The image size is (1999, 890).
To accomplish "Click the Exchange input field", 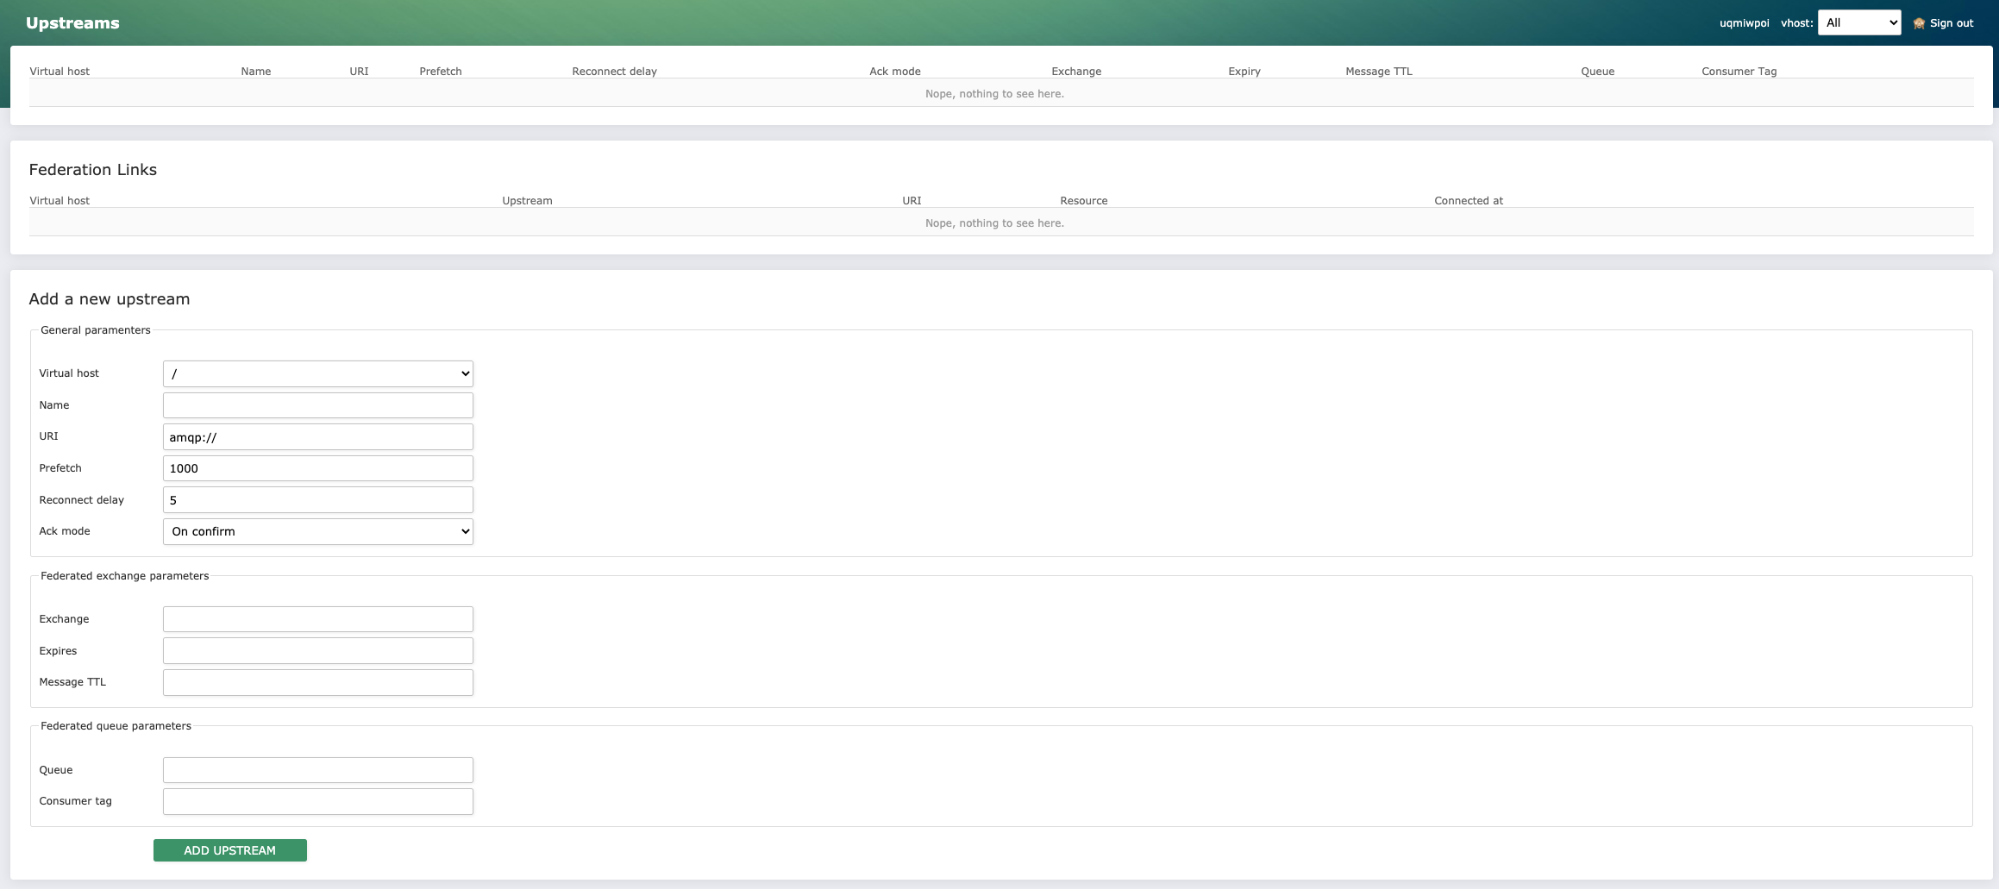I will point(318,619).
